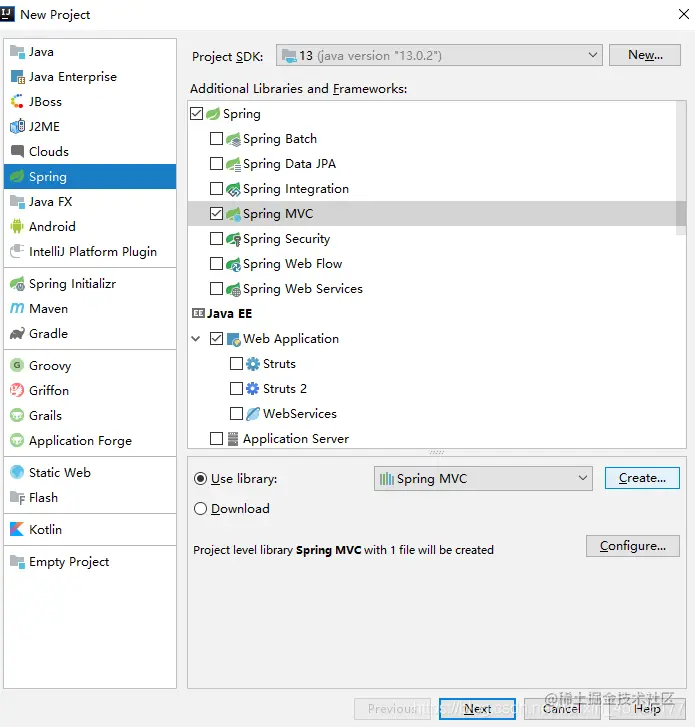Viewport: 695px width, 727px height.
Task: Click the Grails icon
Action: pos(17,415)
